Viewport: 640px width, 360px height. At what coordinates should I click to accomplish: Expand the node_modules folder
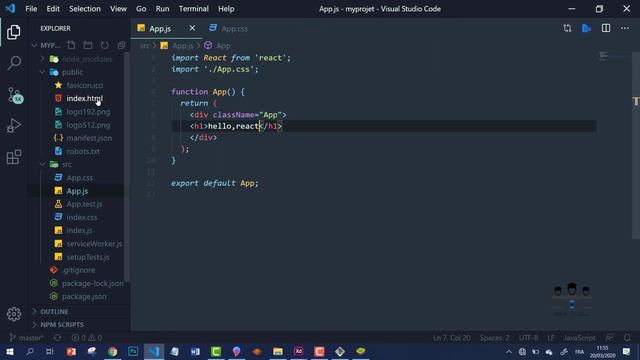tap(79, 59)
